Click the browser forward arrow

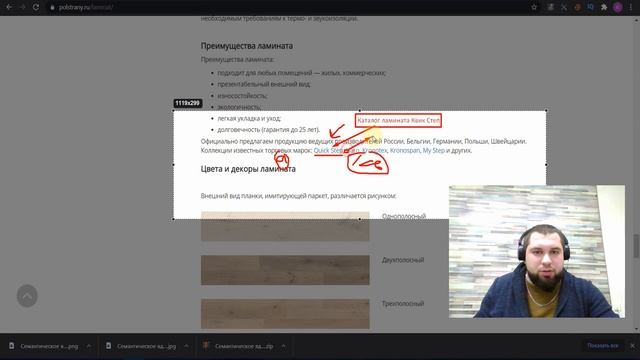pos(22,7)
